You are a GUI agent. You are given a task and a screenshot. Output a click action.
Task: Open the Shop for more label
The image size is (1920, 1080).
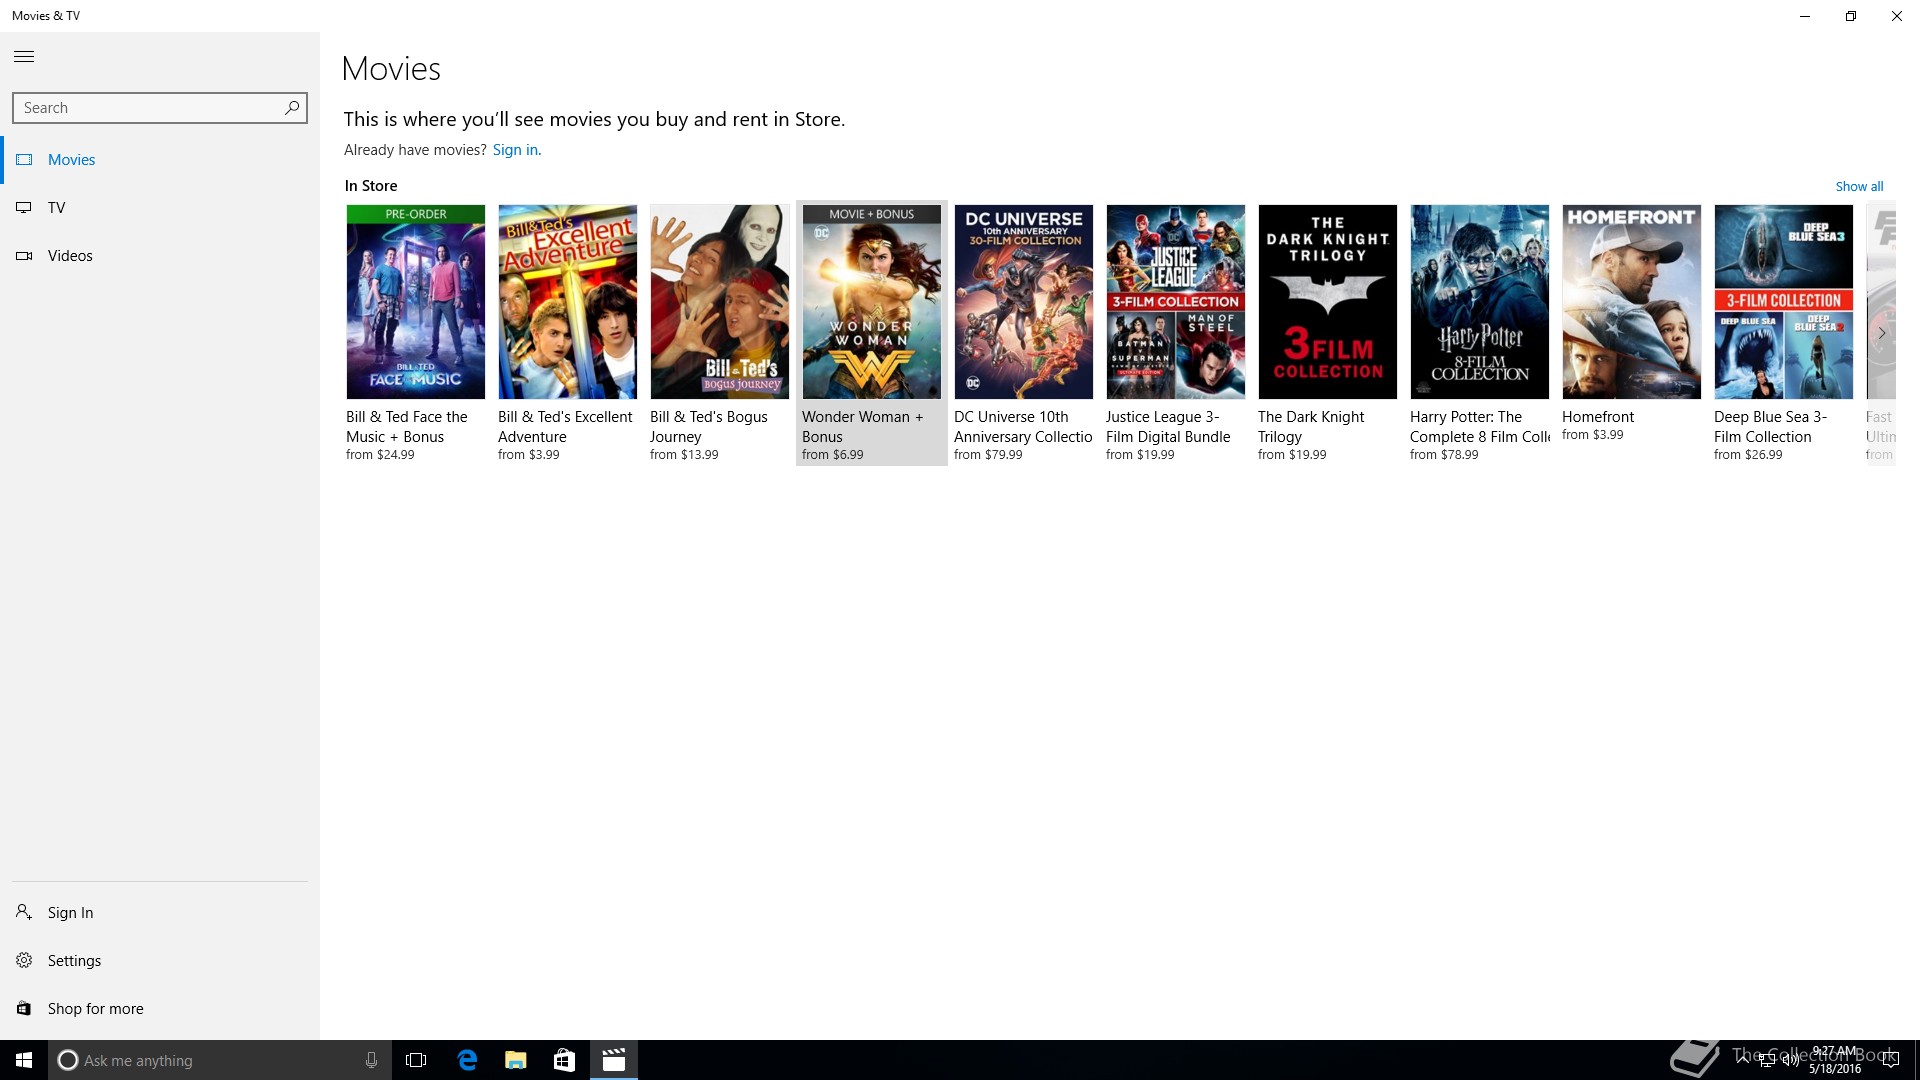(96, 1008)
